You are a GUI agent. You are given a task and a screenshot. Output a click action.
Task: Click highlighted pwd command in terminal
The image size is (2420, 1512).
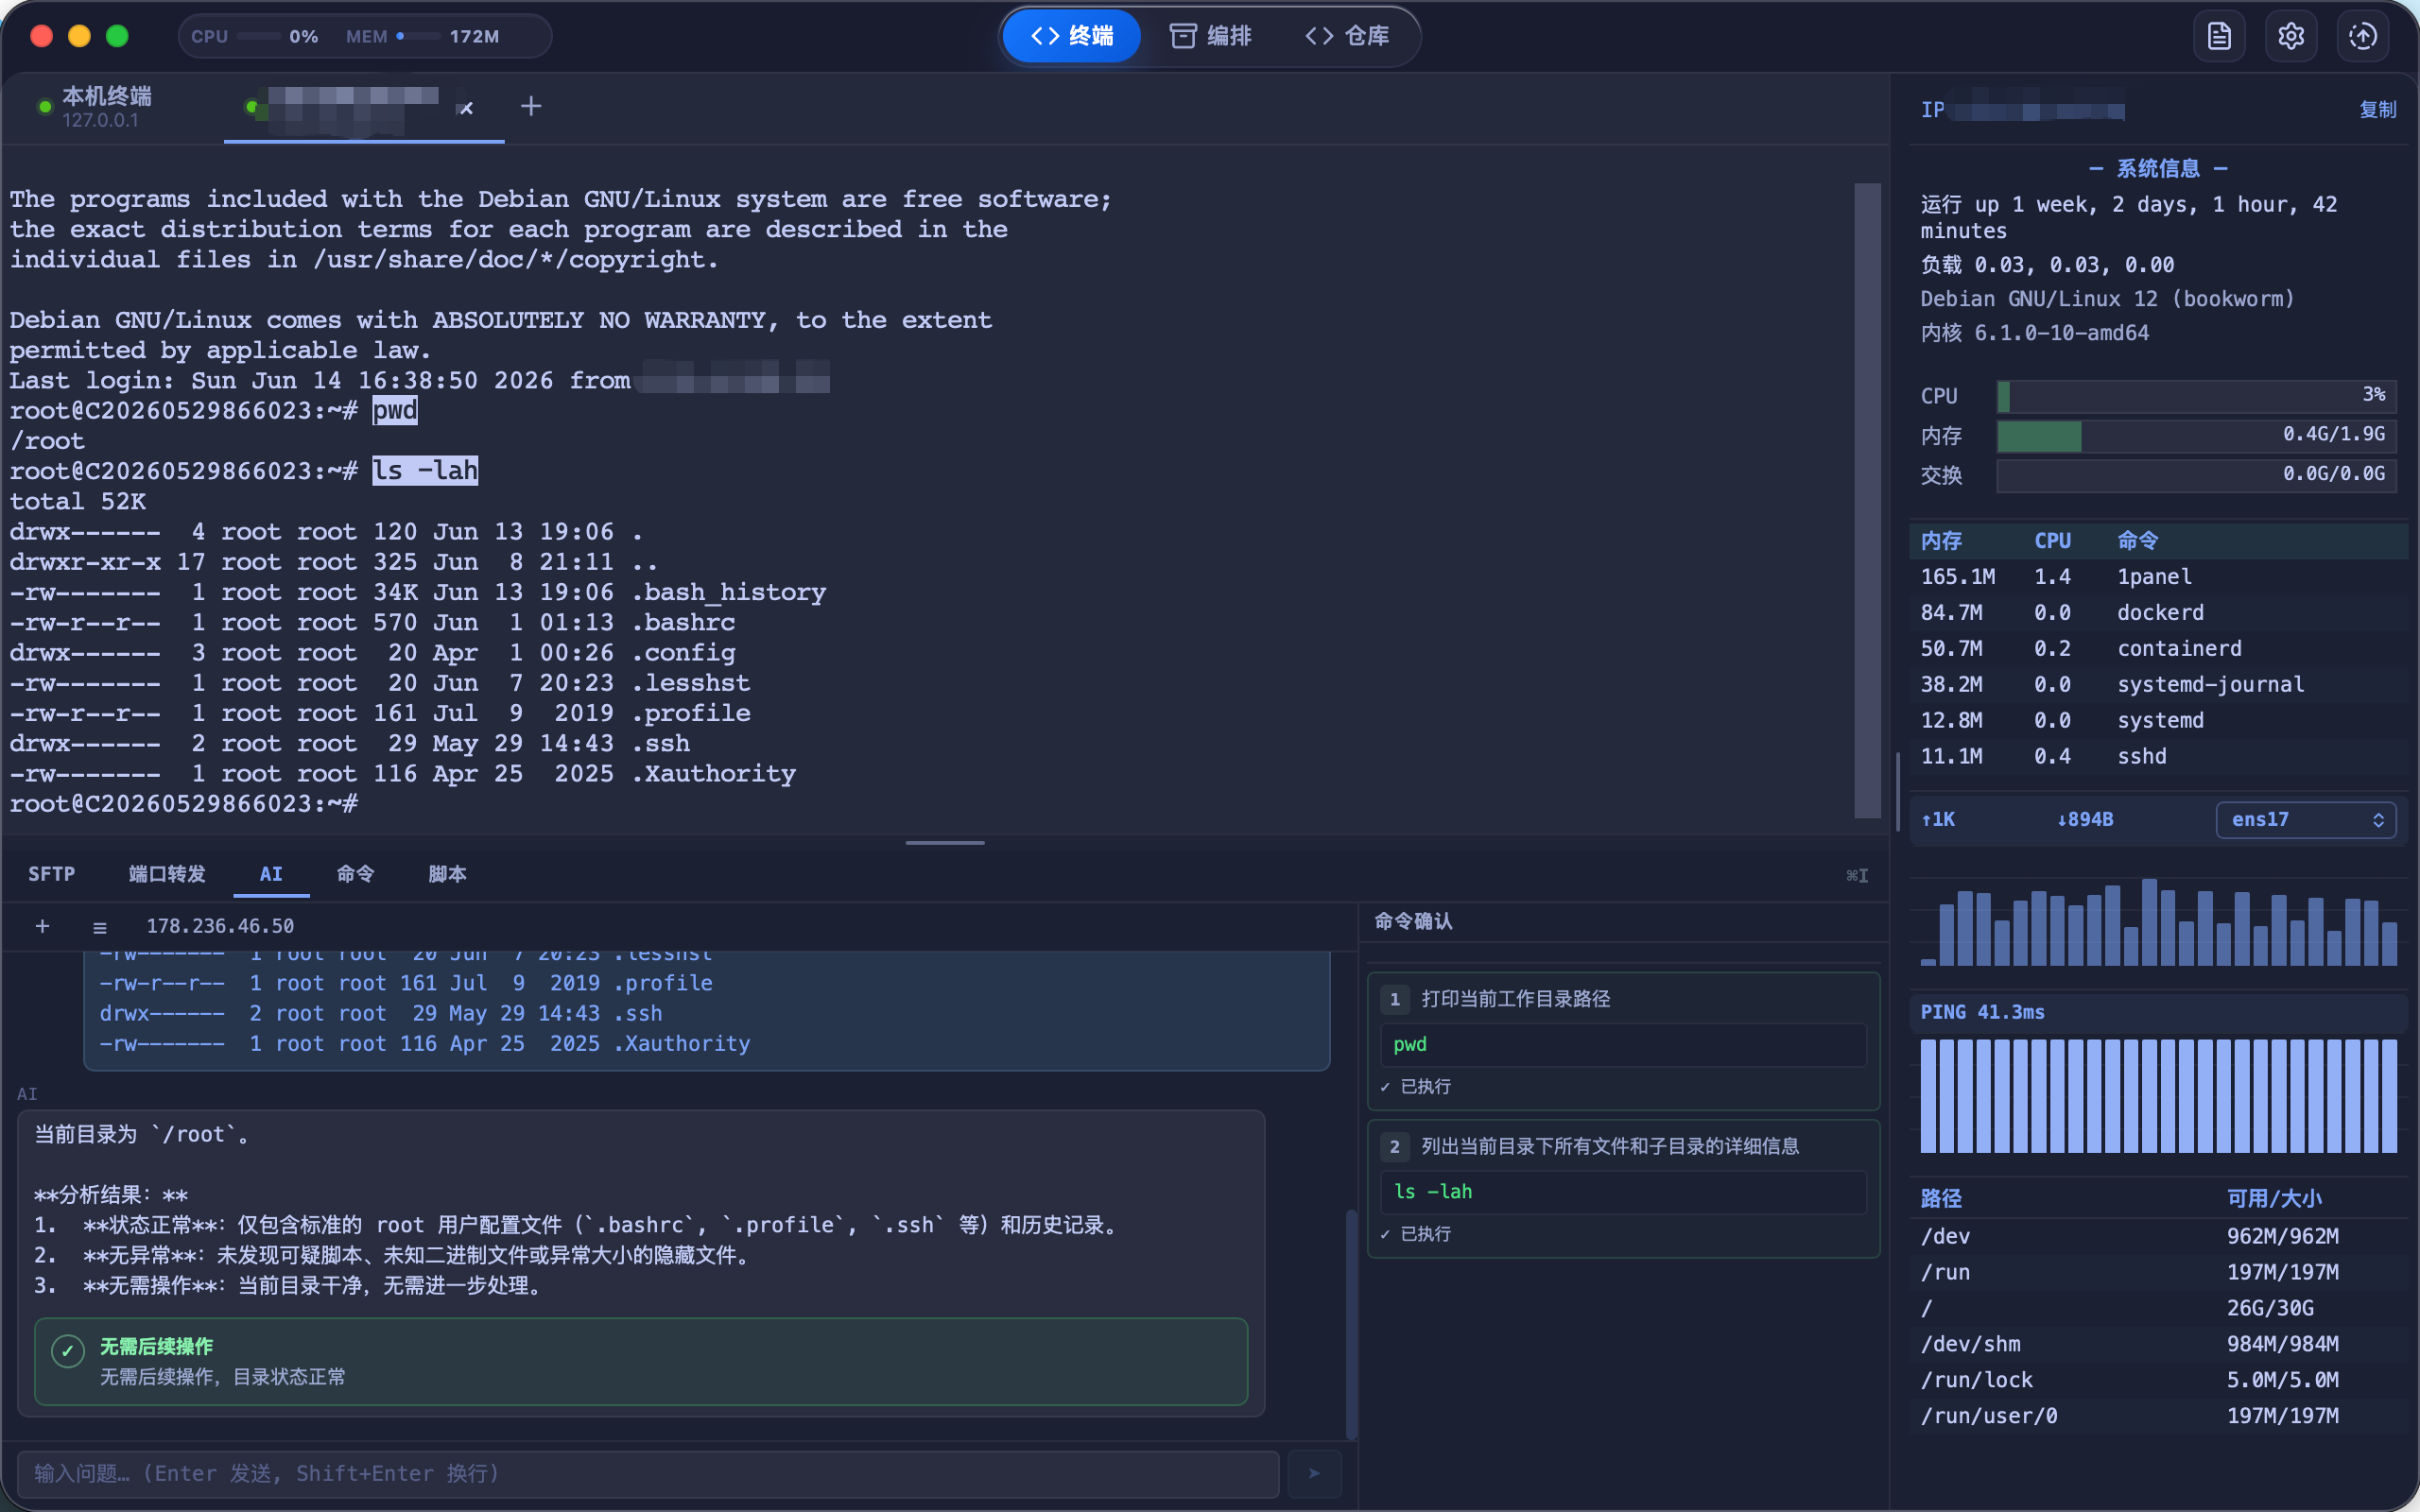coord(395,411)
